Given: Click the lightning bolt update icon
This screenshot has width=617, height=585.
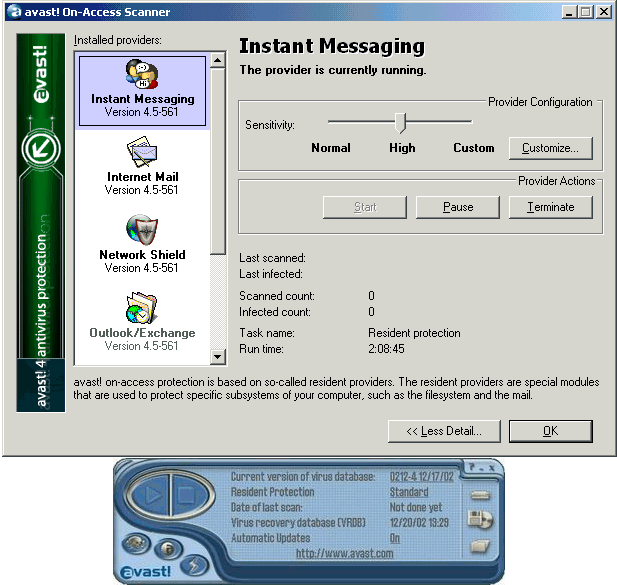Looking at the screenshot, I should point(194,566).
